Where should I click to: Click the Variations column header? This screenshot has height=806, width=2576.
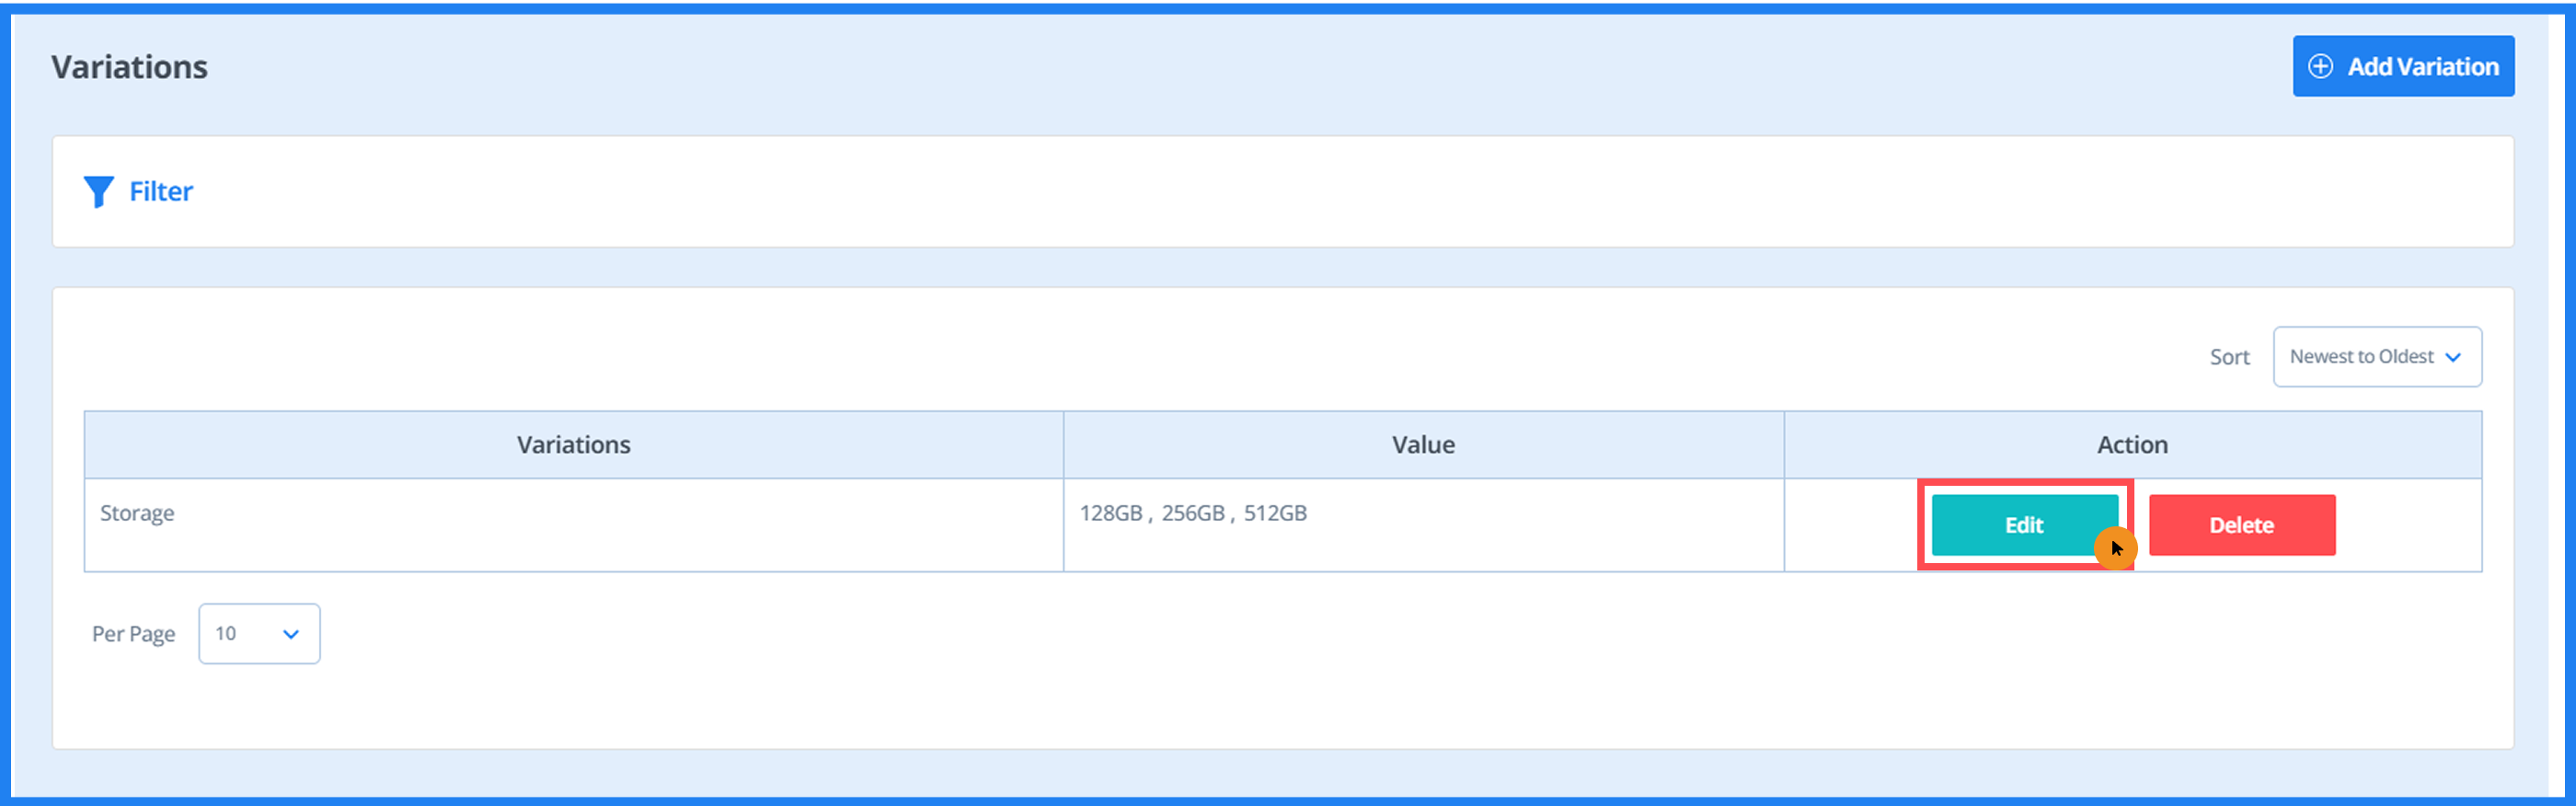(573, 445)
